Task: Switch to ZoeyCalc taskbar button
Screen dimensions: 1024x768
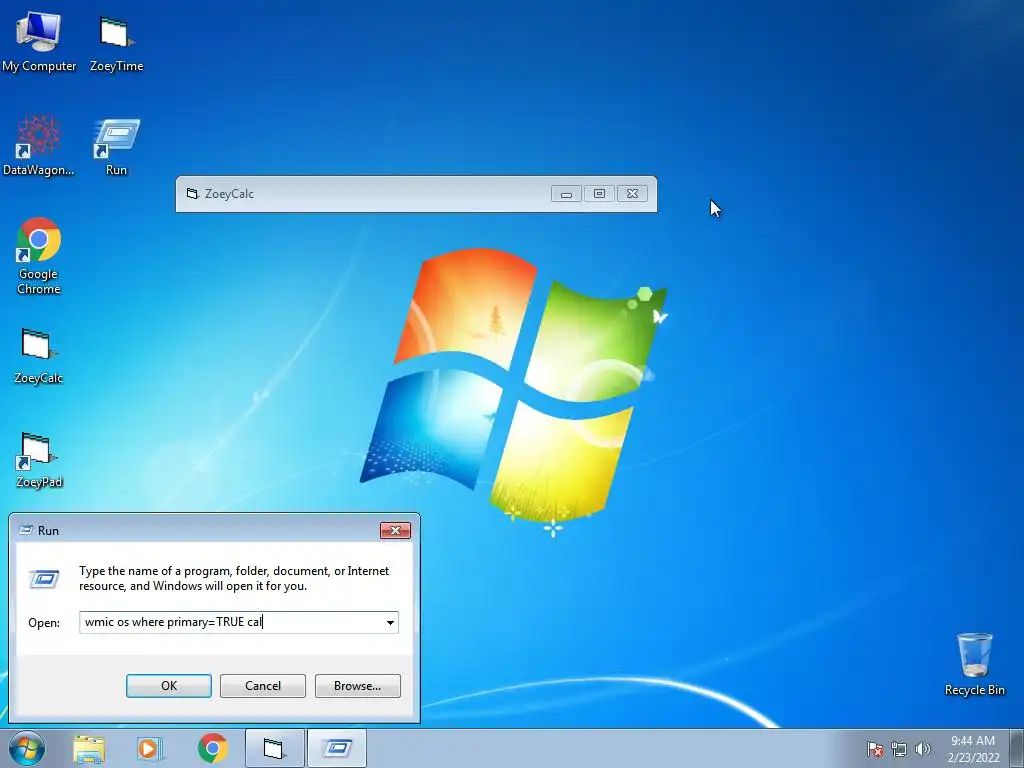Action: [x=274, y=748]
